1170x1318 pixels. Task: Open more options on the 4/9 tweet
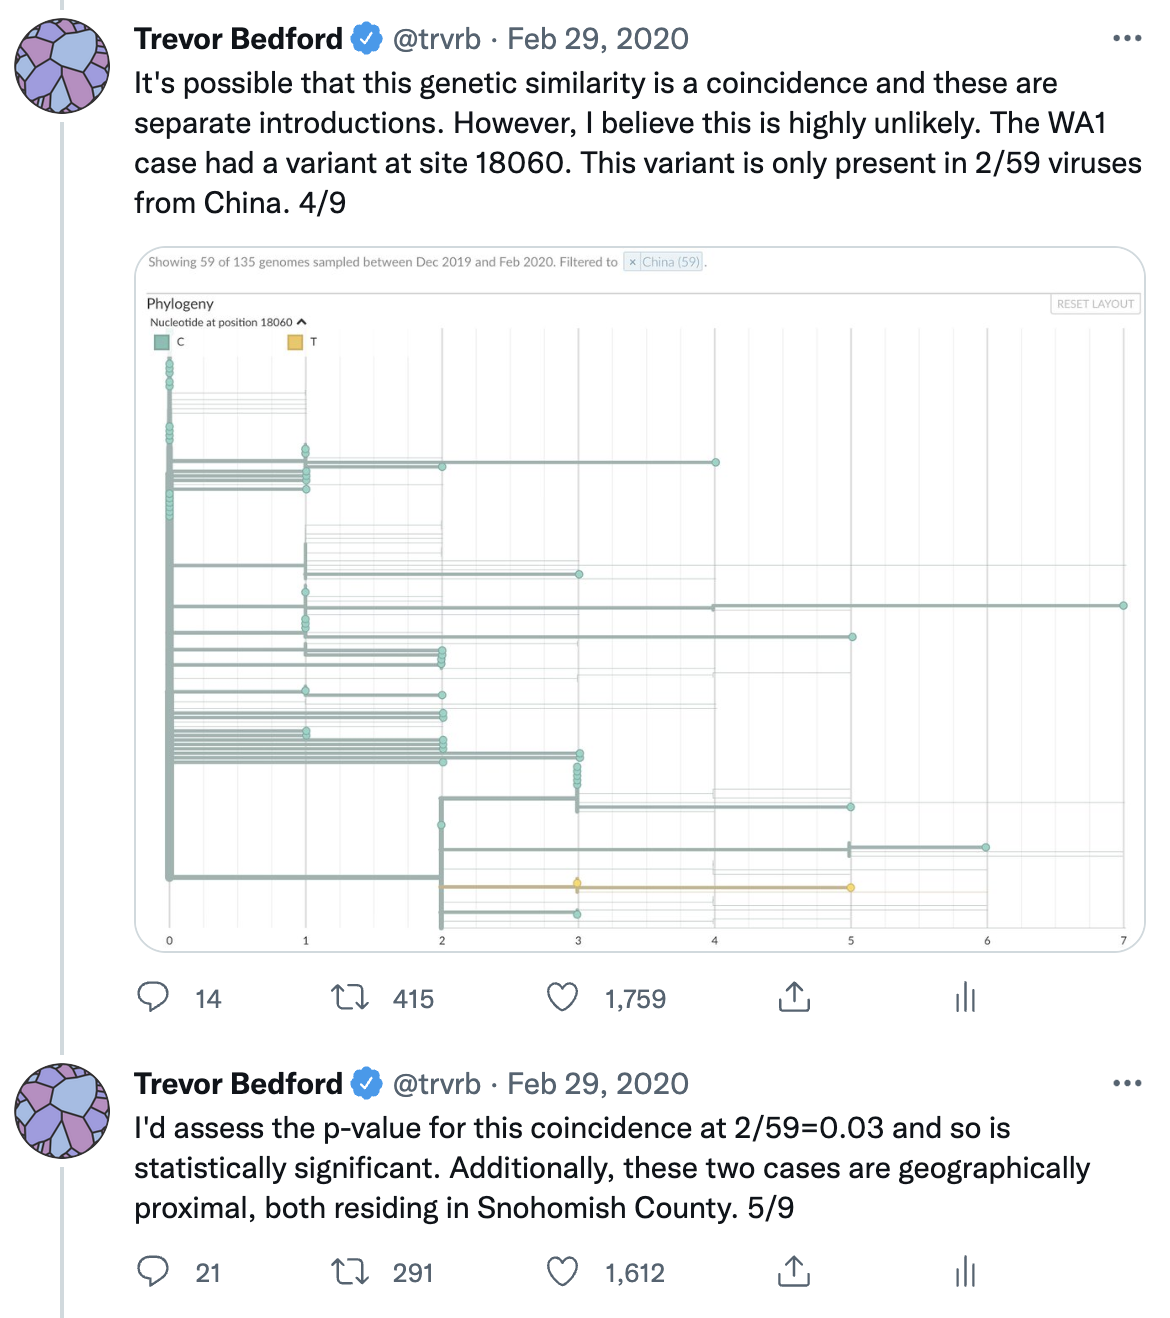tap(1126, 39)
